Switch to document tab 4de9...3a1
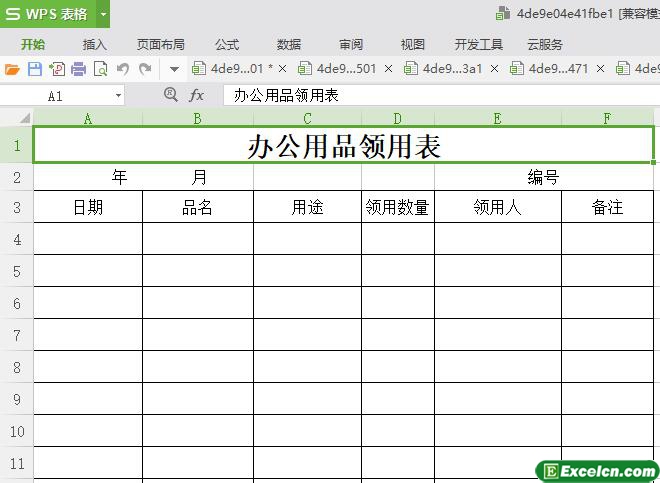 pos(443,69)
